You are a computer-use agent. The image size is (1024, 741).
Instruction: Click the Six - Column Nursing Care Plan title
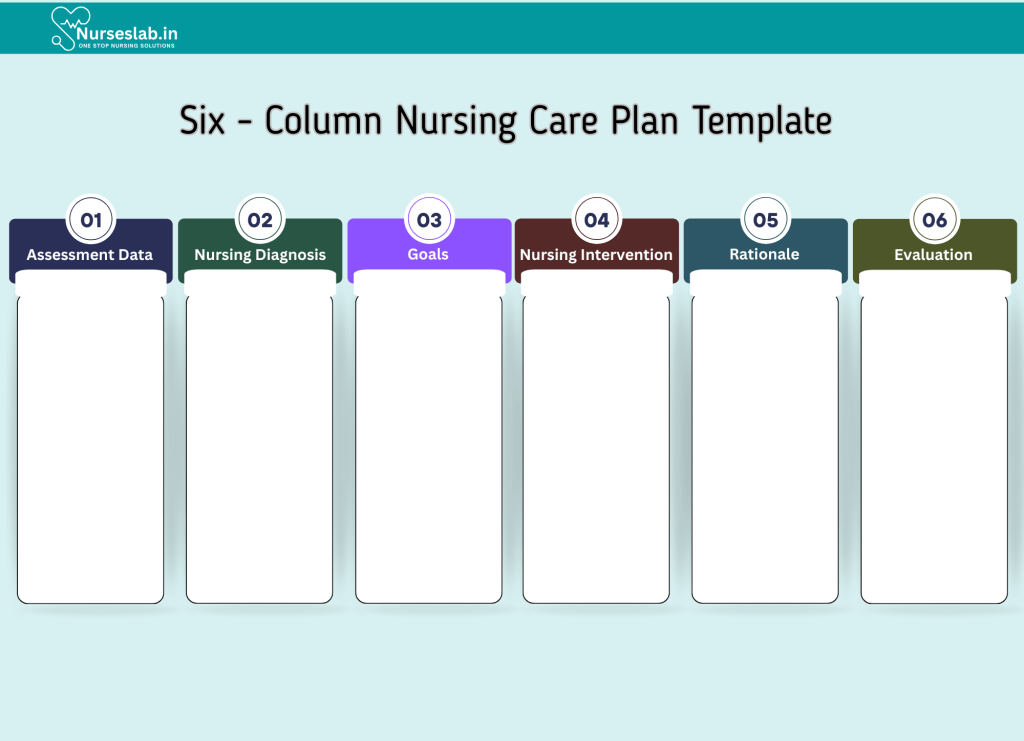(506, 121)
